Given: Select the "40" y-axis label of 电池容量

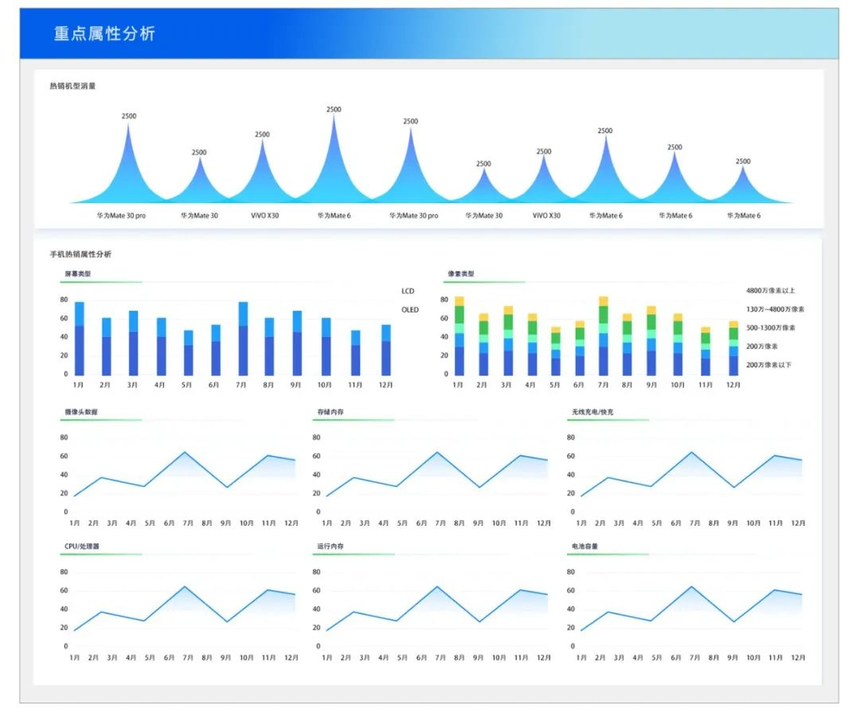Looking at the screenshot, I should click(571, 609).
